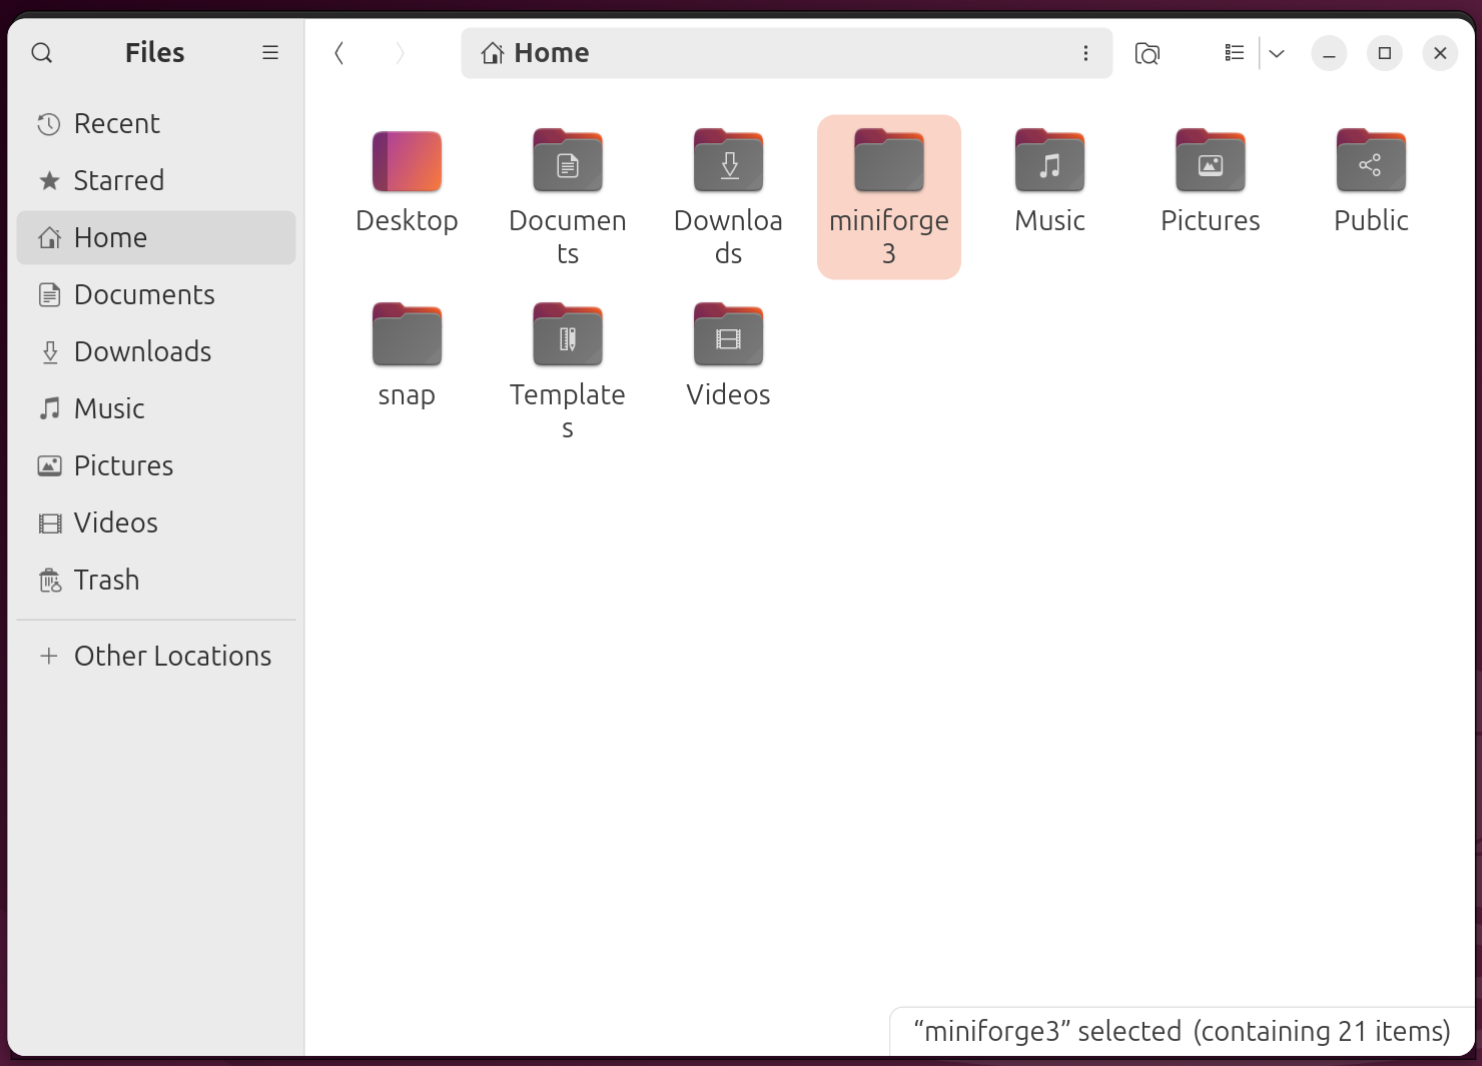Open Other Locations in the sidebar
1482x1066 pixels.
(156, 656)
